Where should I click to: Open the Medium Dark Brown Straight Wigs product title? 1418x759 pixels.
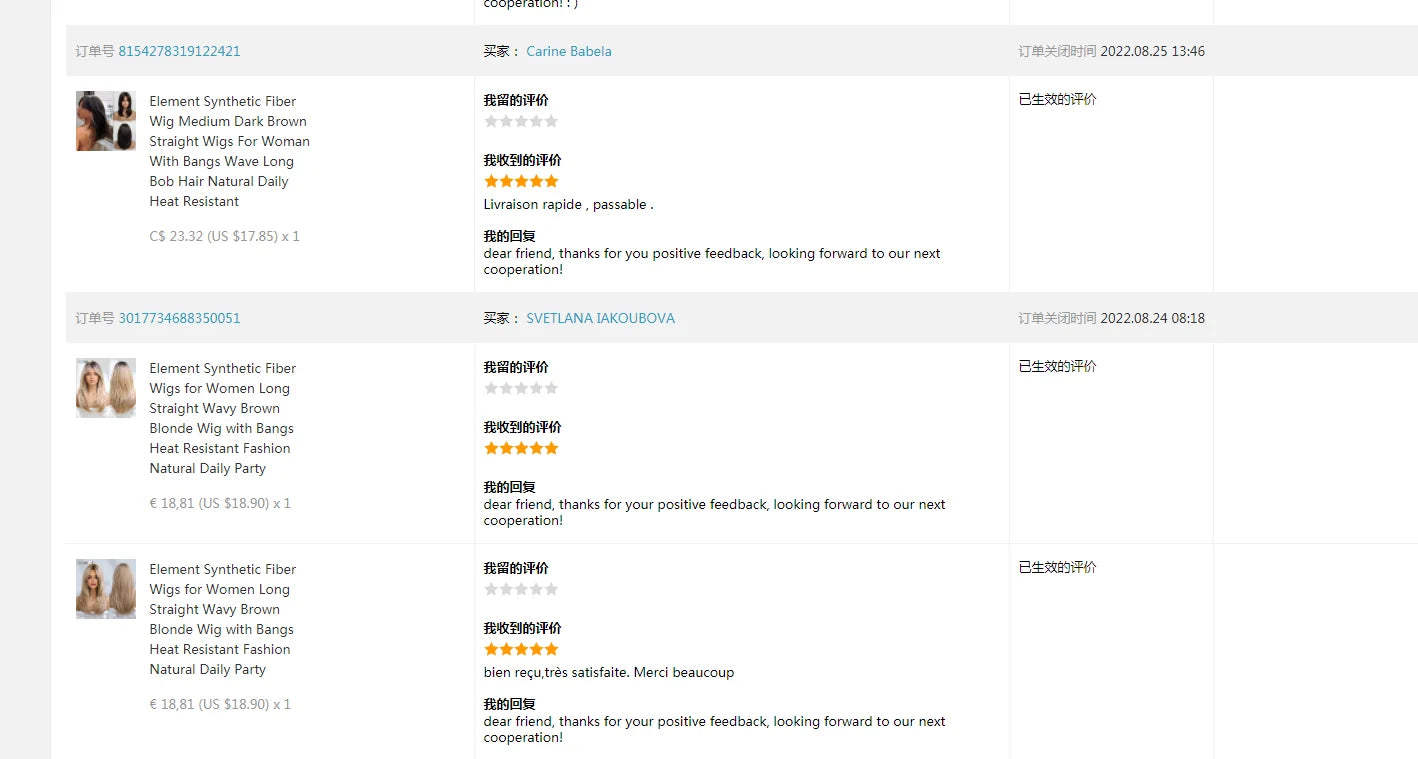[230, 151]
